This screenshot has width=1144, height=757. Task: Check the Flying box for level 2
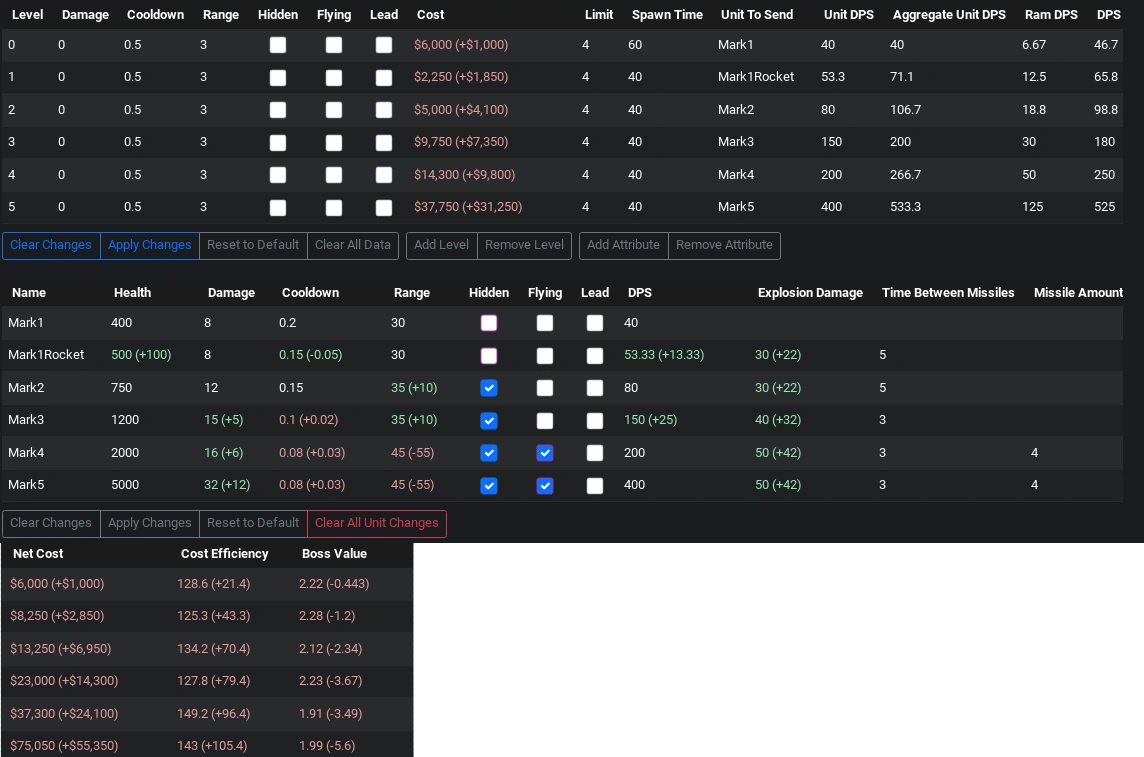[x=334, y=110]
